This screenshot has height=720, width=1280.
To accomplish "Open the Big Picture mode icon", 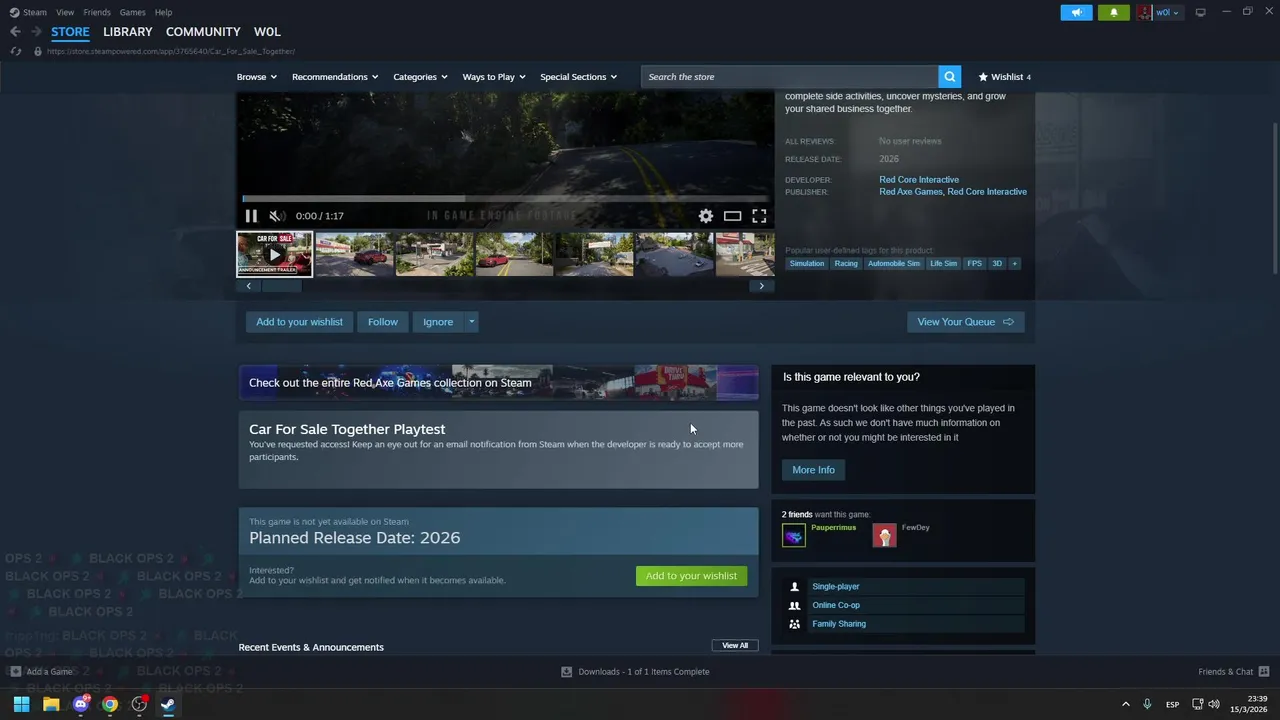I will point(1200,12).
